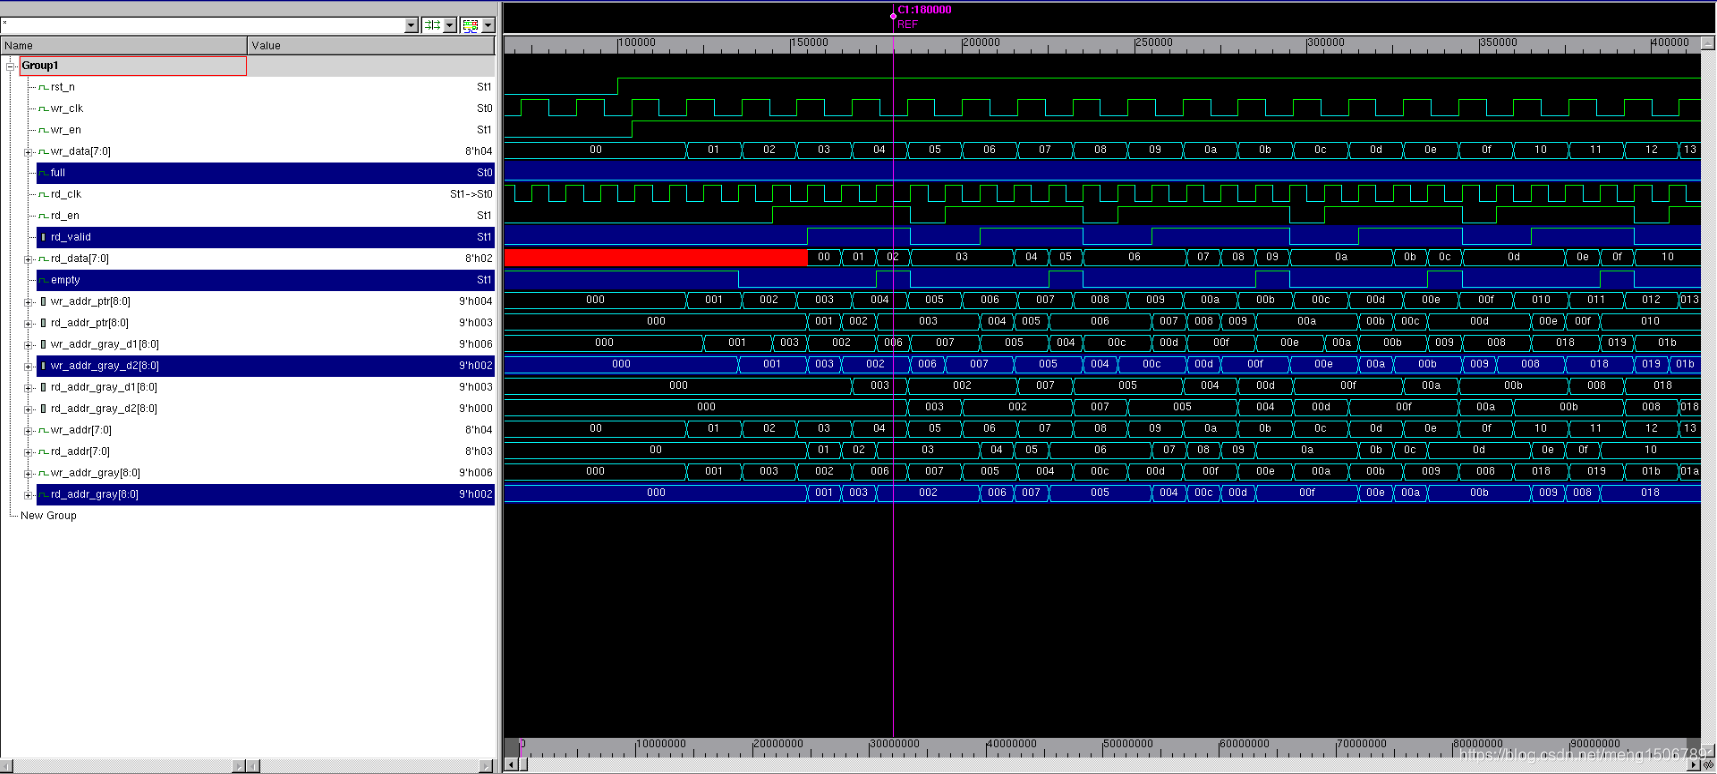Click the rd_data[7:0] bus waveform icon
The width and height of the screenshot is (1717, 774).
43,259
